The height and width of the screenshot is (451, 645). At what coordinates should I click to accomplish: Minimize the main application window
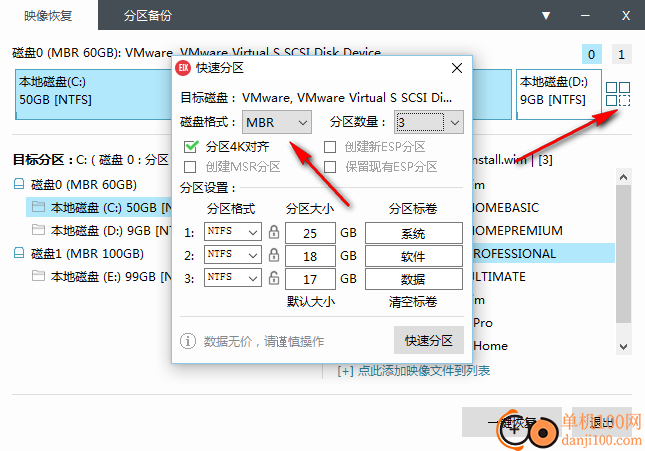click(585, 16)
